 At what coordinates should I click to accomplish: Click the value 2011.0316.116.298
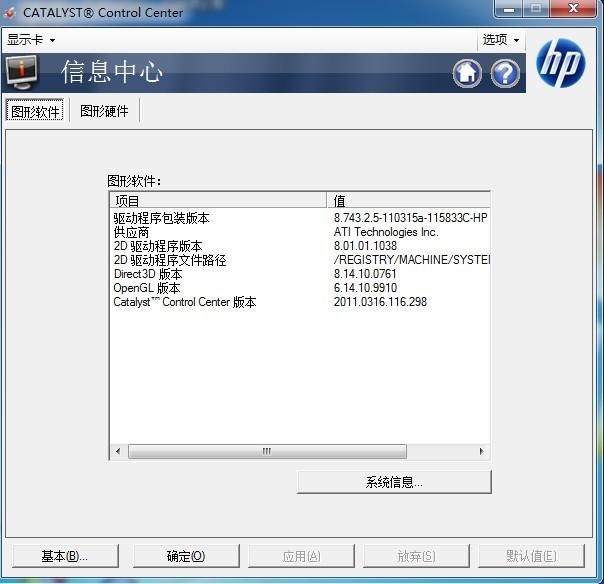(380, 302)
